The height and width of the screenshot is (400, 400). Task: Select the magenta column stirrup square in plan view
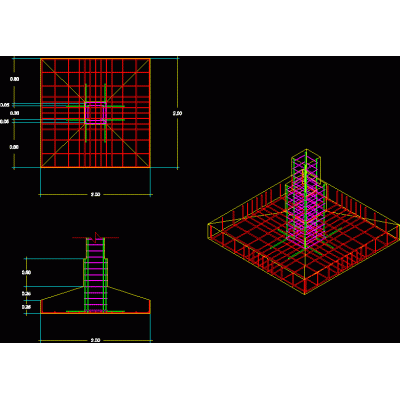pyautogui.click(x=95, y=113)
